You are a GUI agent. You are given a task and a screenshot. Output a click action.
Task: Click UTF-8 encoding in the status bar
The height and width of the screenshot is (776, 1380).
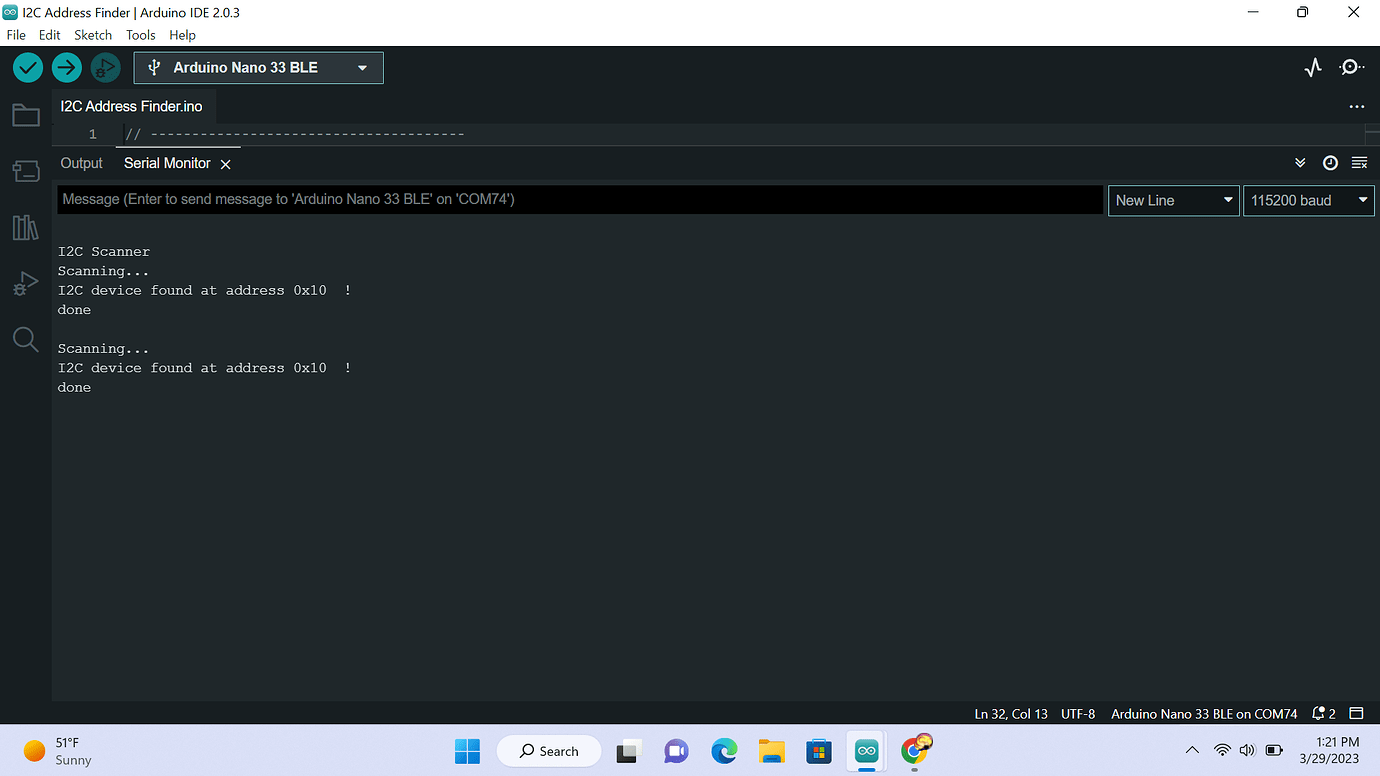click(x=1078, y=713)
